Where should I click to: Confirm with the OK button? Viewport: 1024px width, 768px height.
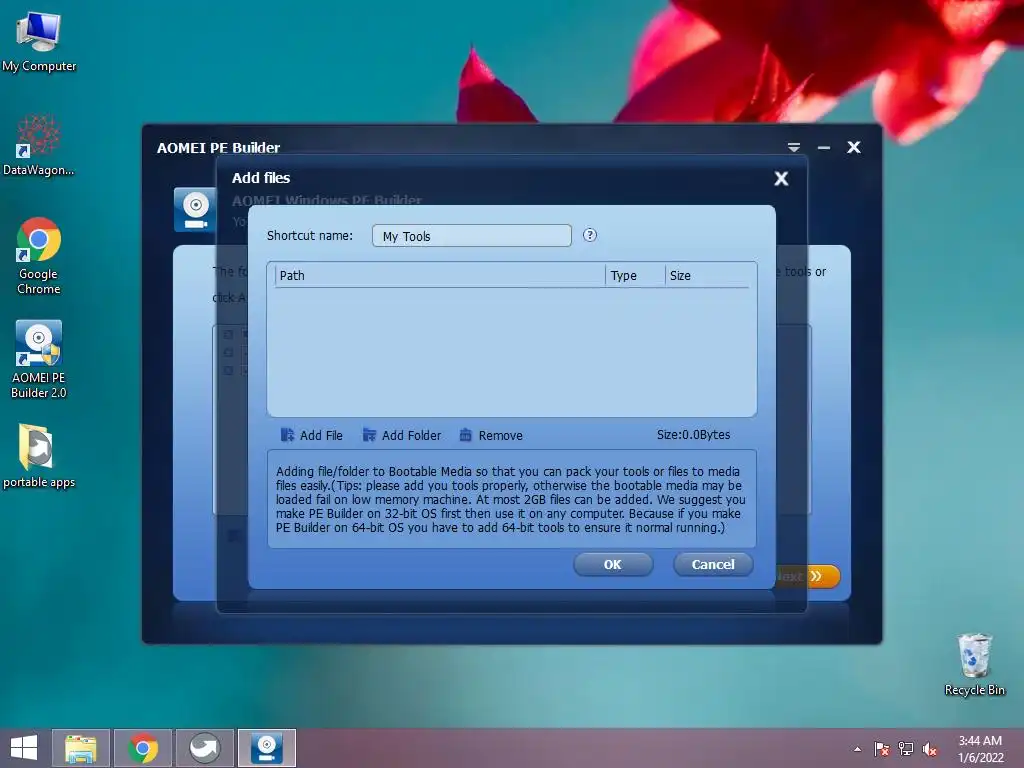point(613,564)
